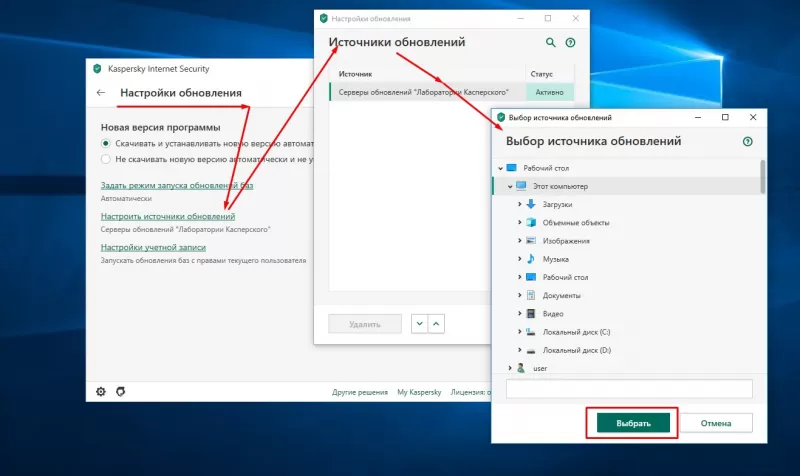Viewport: 800px width, 476px height.
Task: Click the Удалить button
Action: 365,324
